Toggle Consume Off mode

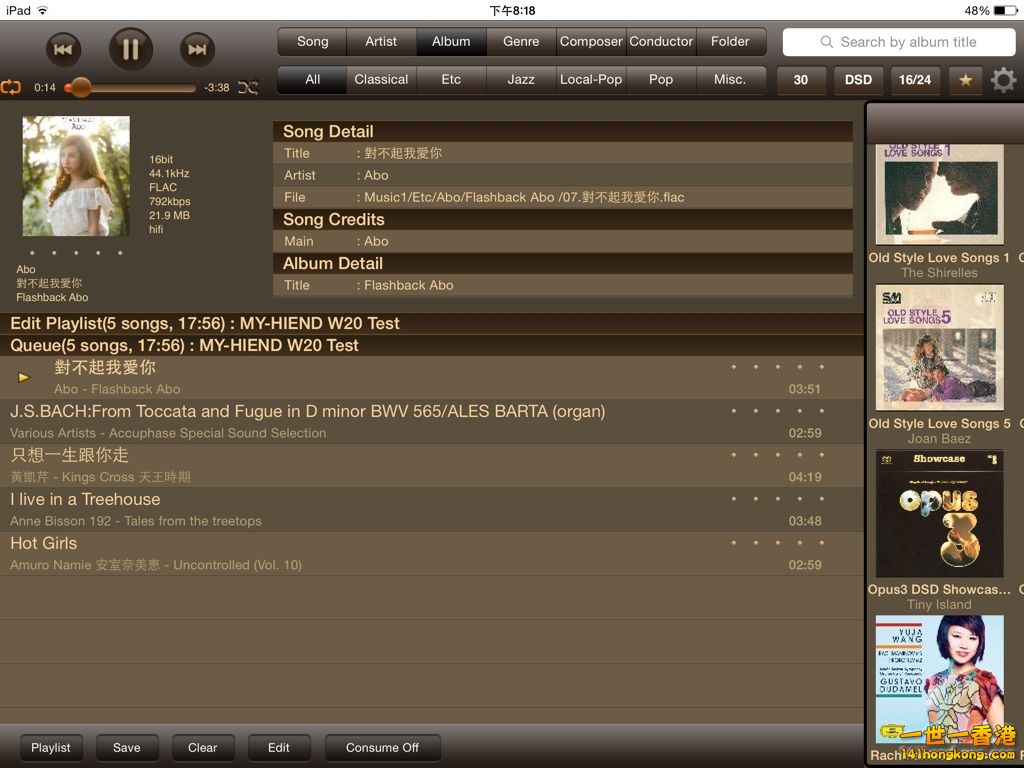point(382,747)
